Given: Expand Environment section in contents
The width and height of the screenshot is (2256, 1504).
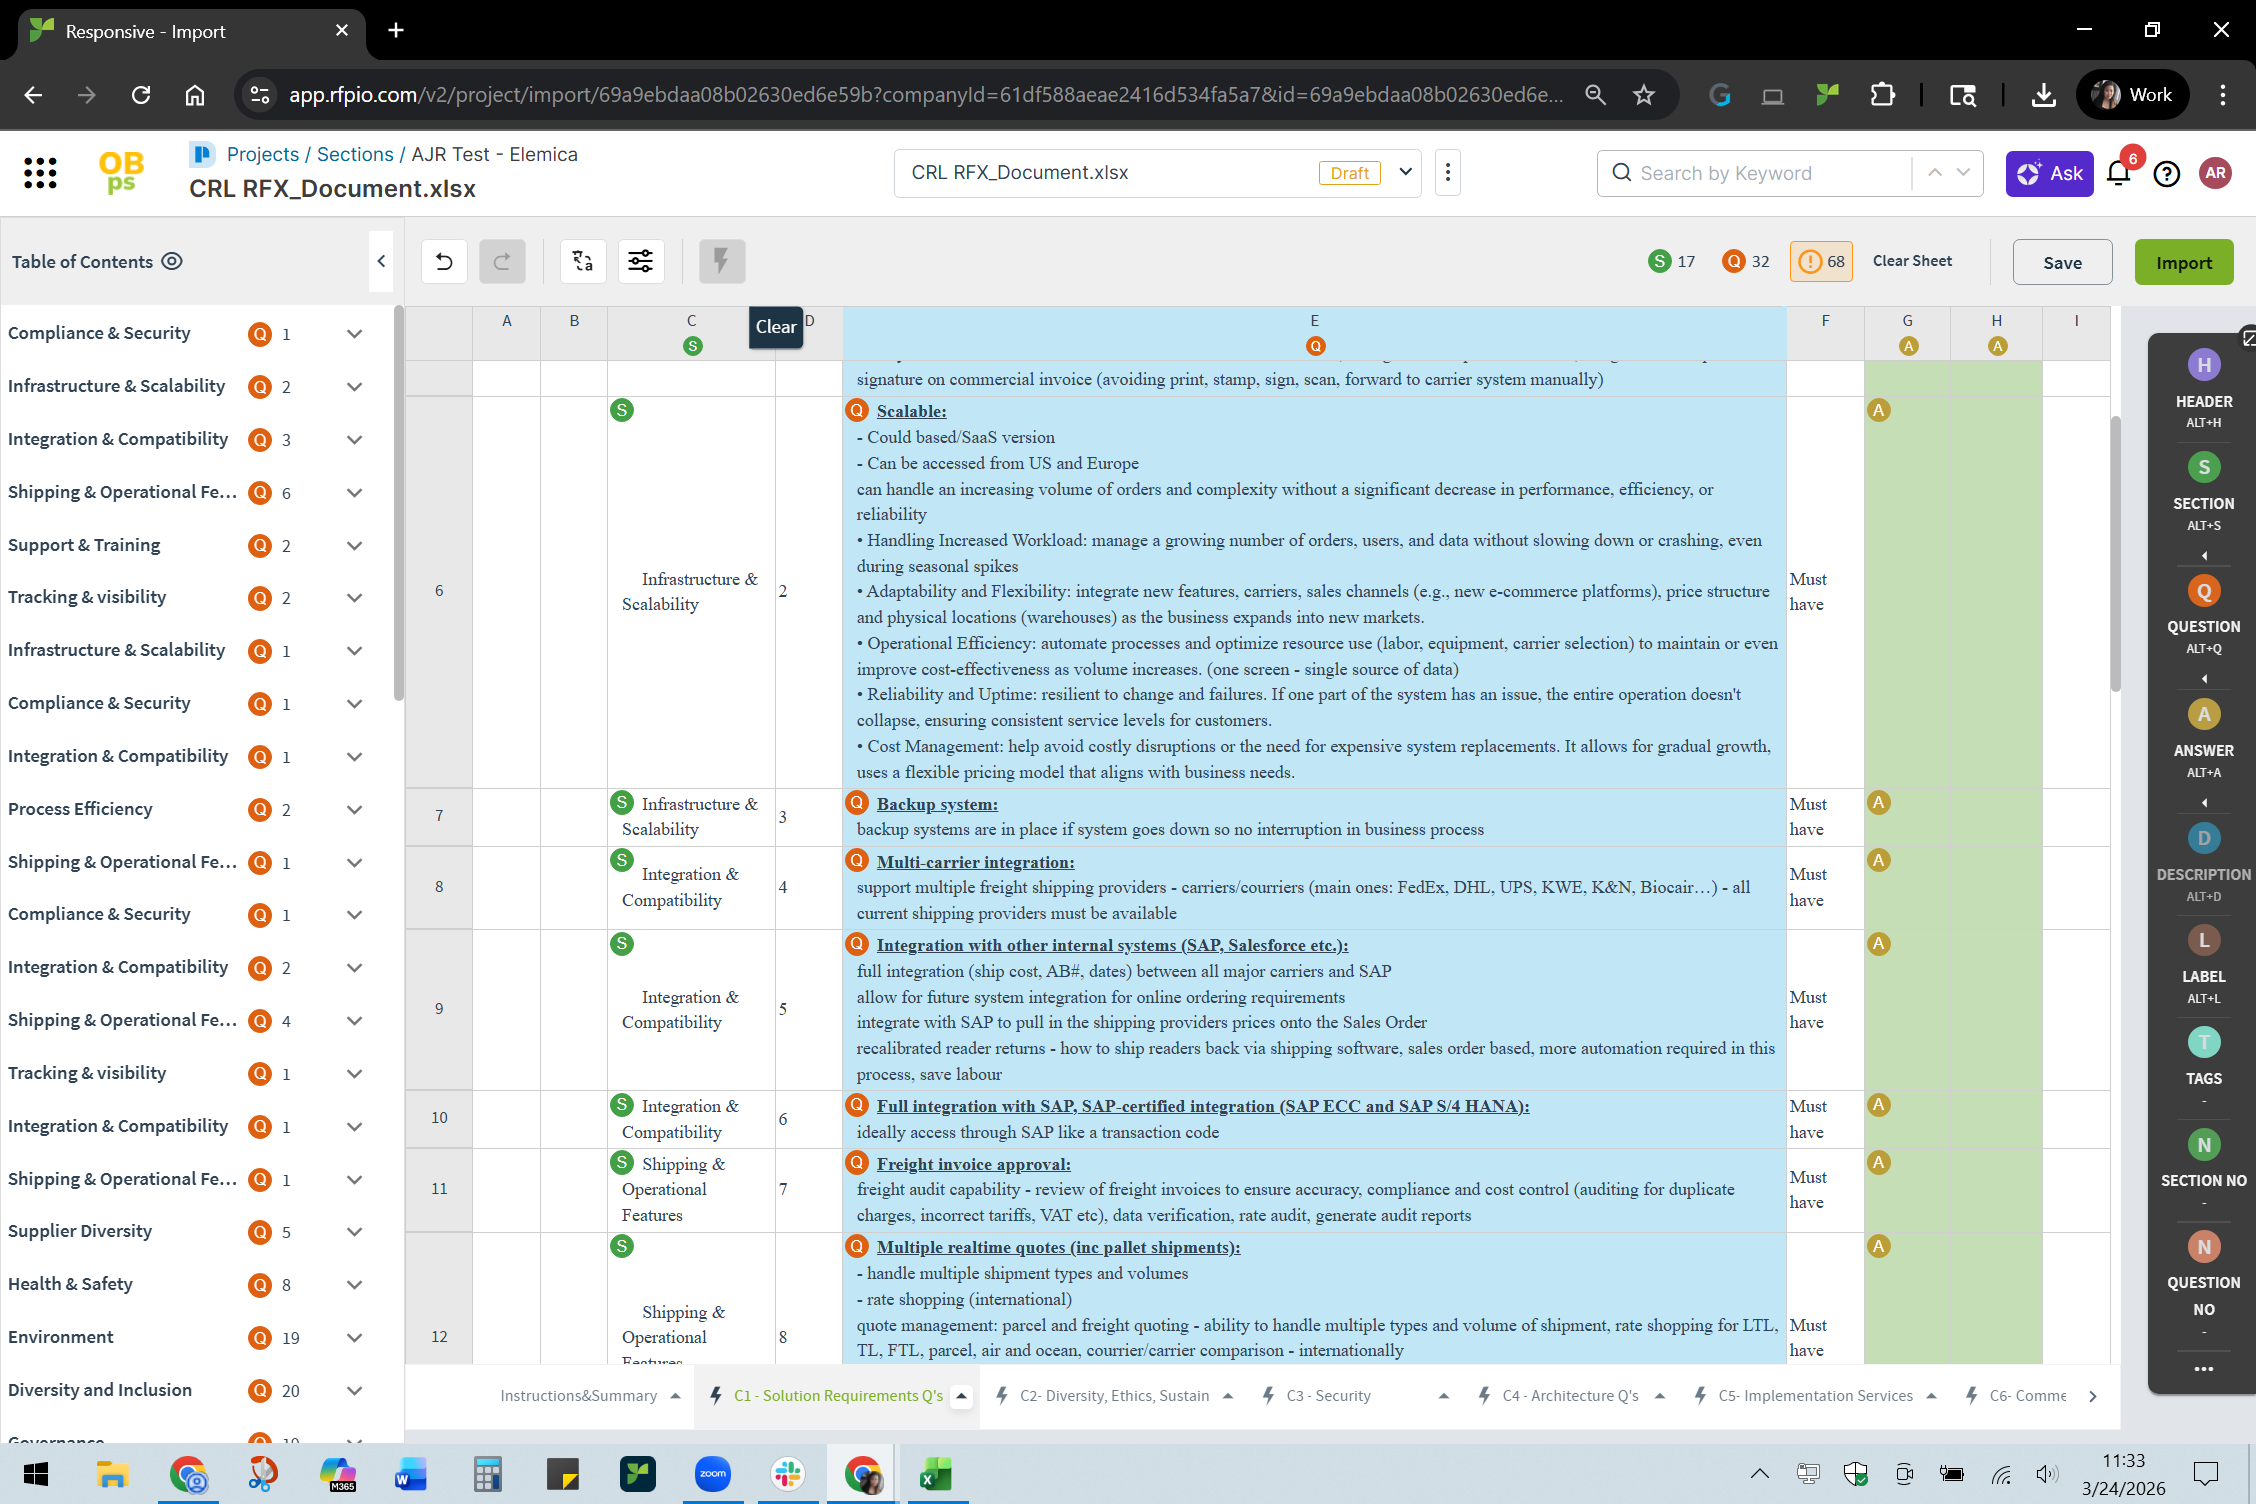Looking at the screenshot, I should 354,1338.
